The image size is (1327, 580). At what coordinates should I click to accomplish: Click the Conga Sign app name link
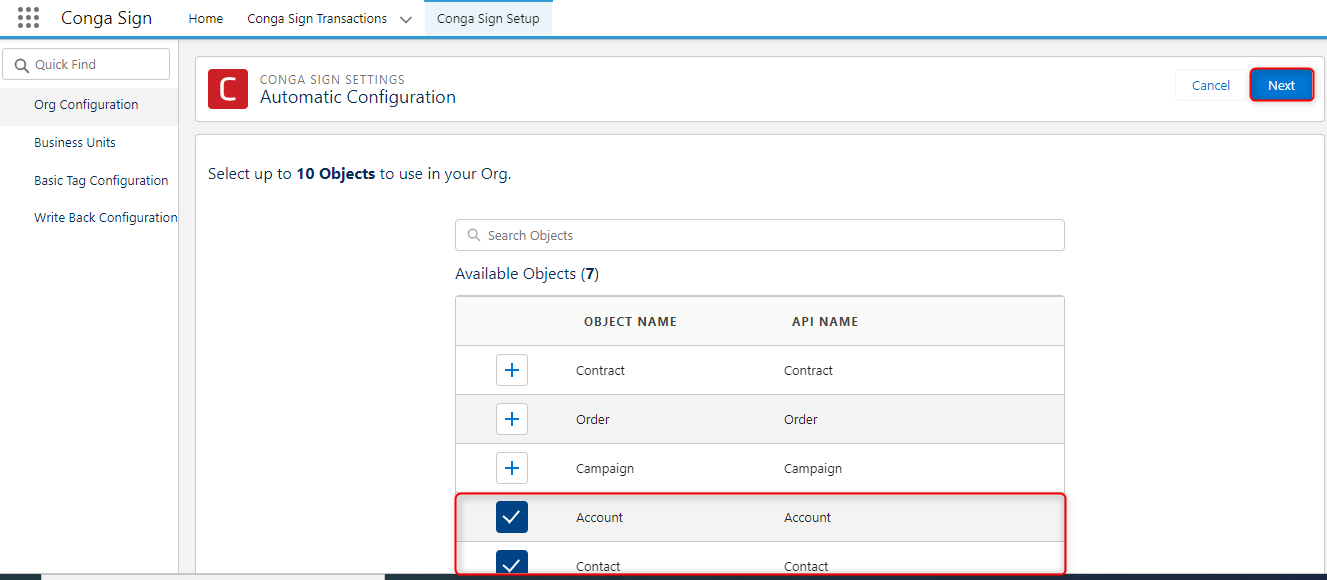106,17
